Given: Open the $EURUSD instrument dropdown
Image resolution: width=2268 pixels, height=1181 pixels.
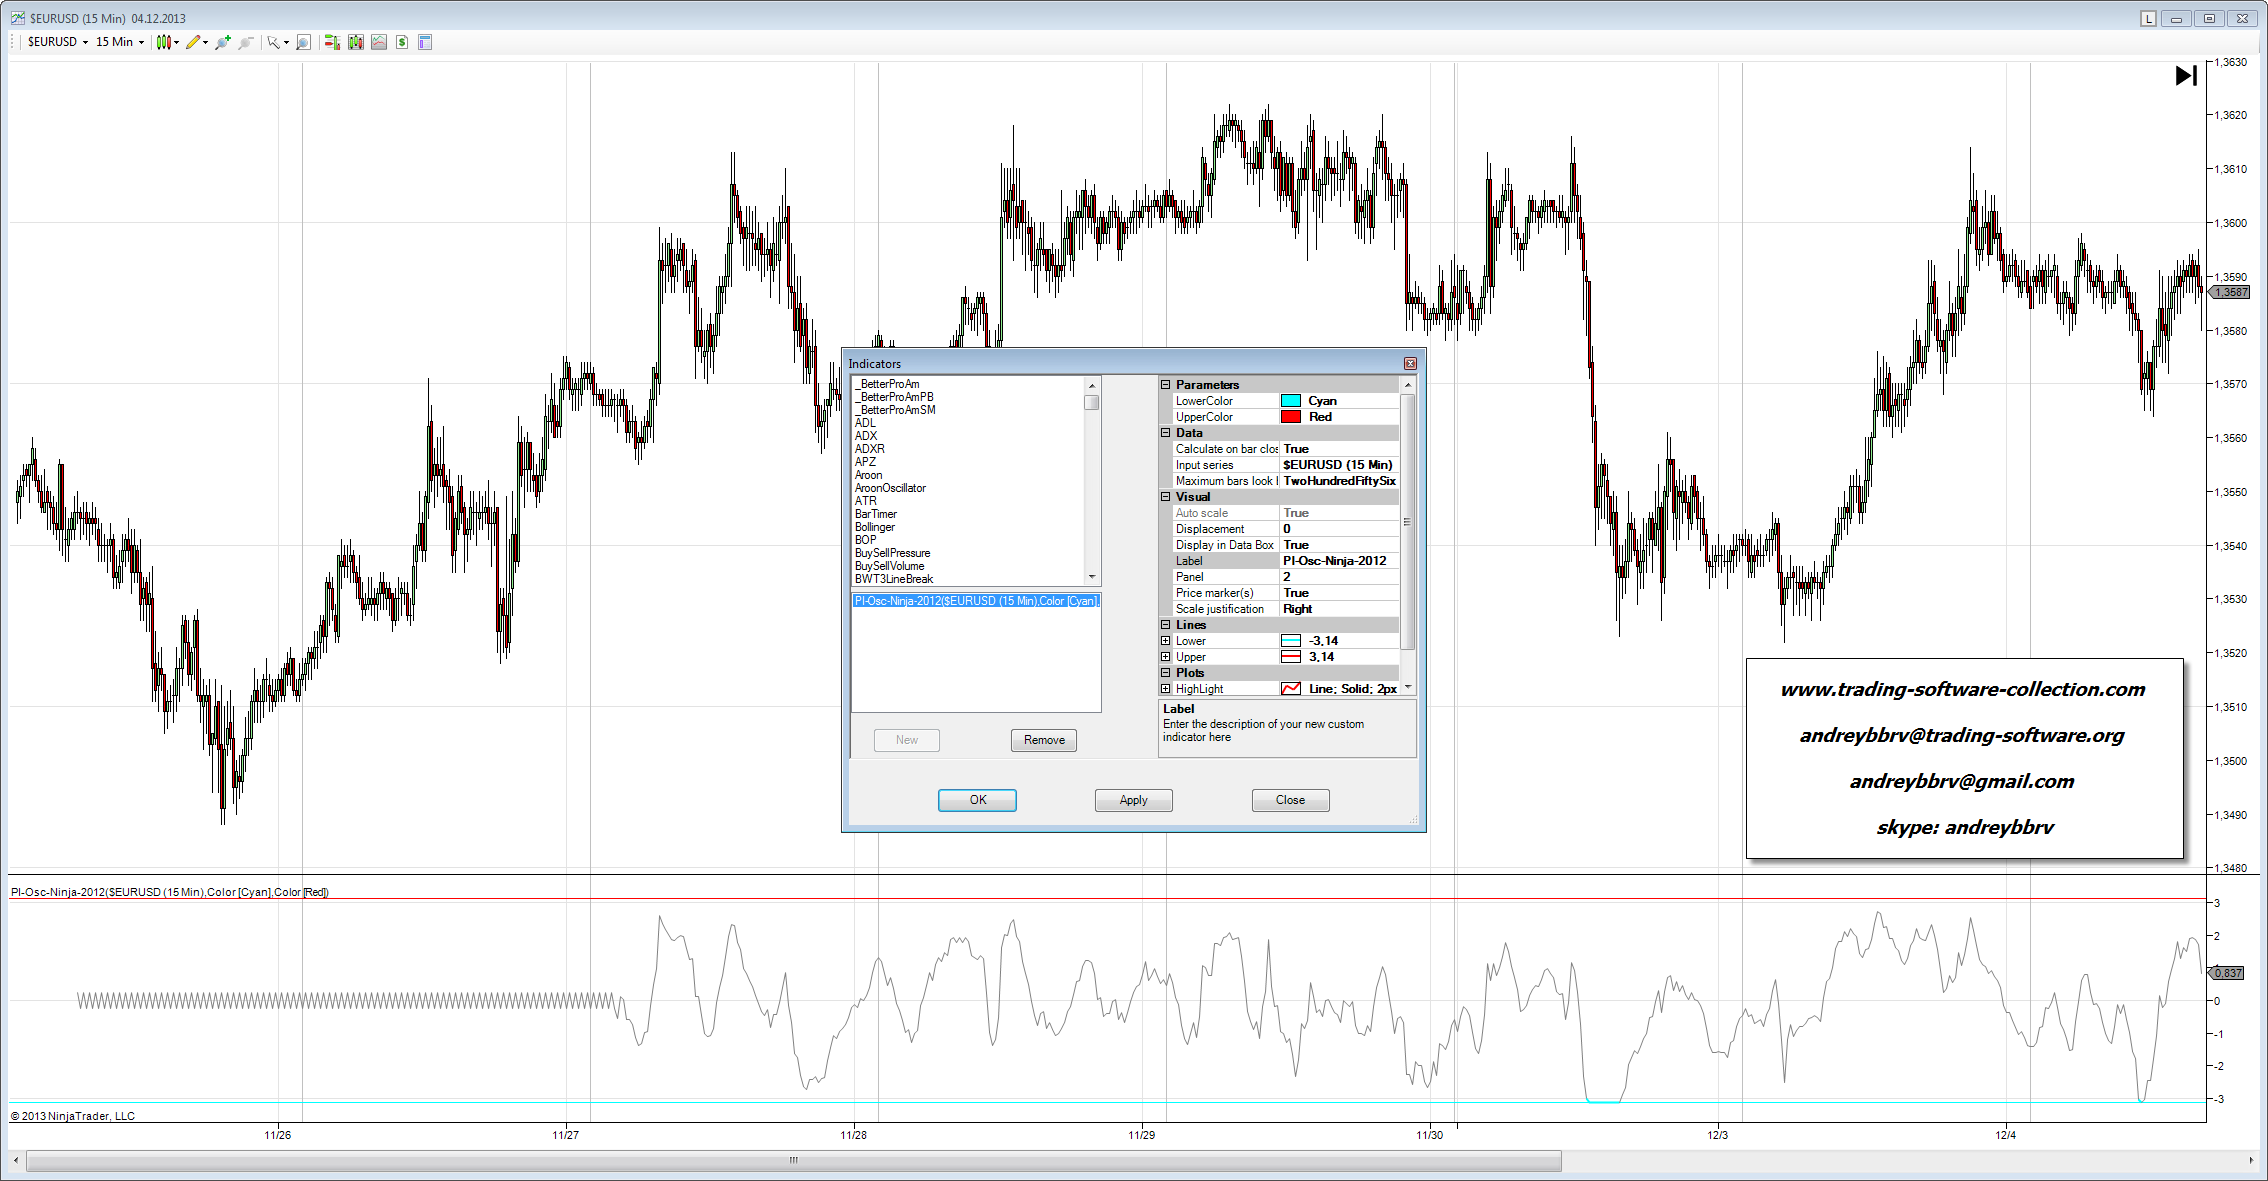Looking at the screenshot, I should (58, 42).
